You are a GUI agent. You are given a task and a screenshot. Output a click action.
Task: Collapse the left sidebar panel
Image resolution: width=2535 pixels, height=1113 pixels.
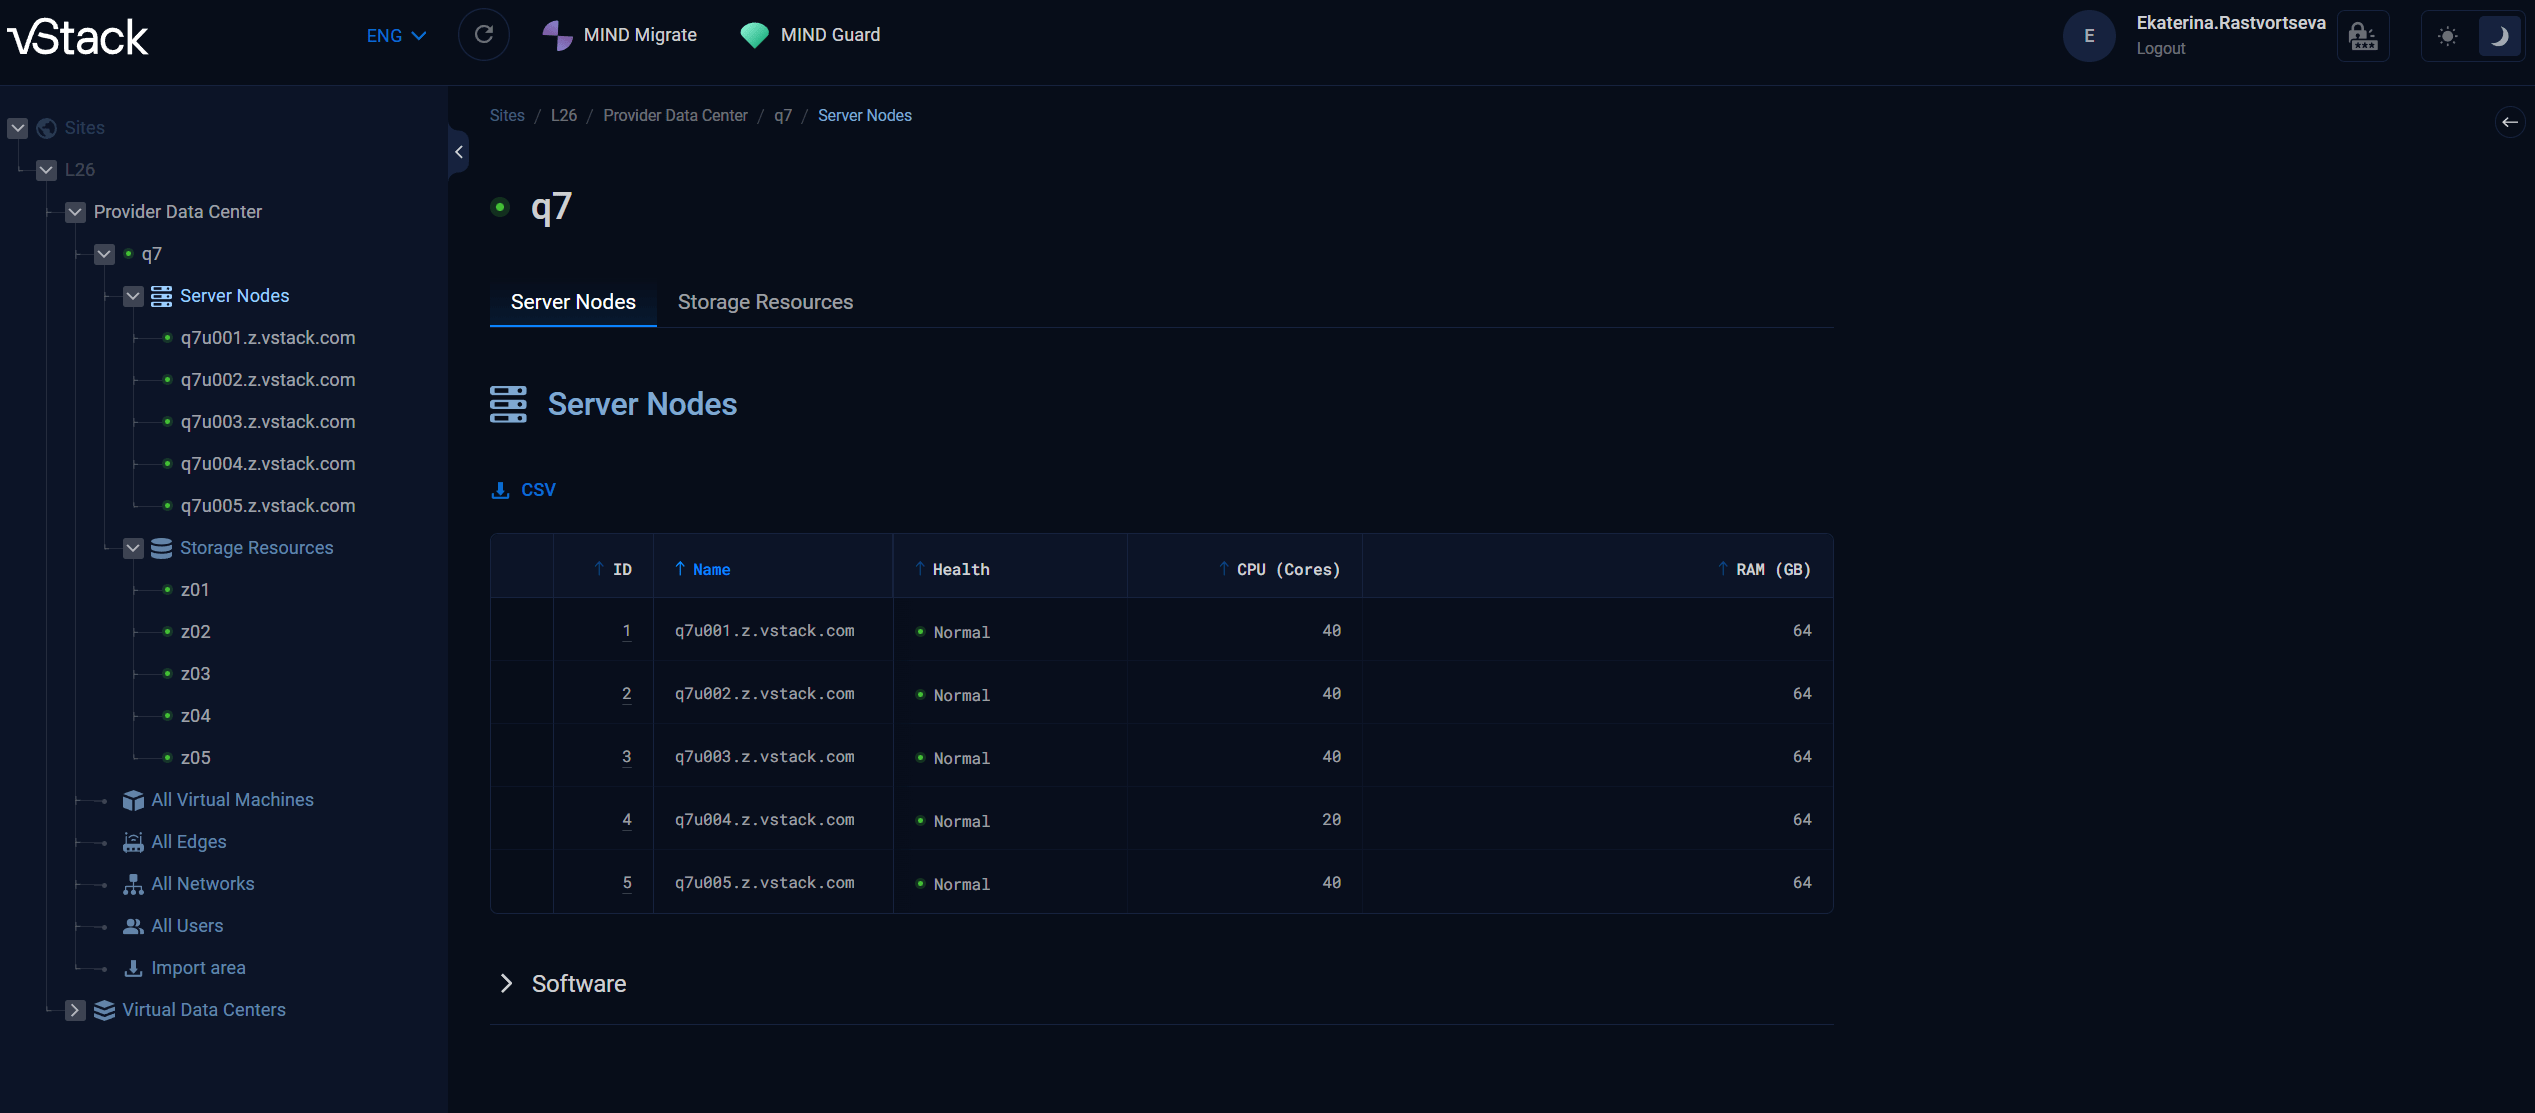pos(459,152)
